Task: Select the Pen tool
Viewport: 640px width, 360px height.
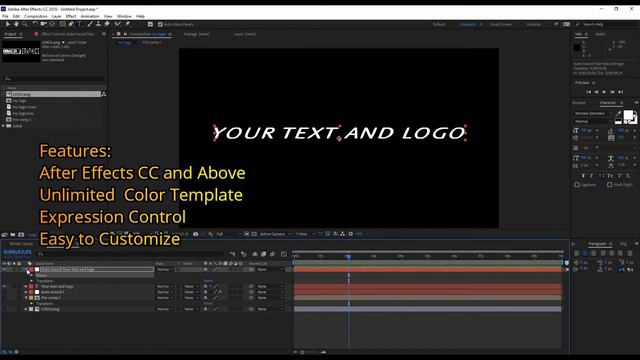Action: pos(71,24)
